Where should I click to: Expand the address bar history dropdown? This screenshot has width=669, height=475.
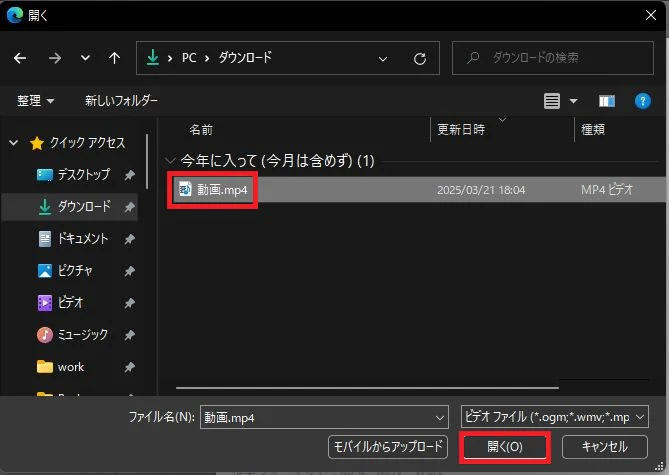[x=383, y=59]
